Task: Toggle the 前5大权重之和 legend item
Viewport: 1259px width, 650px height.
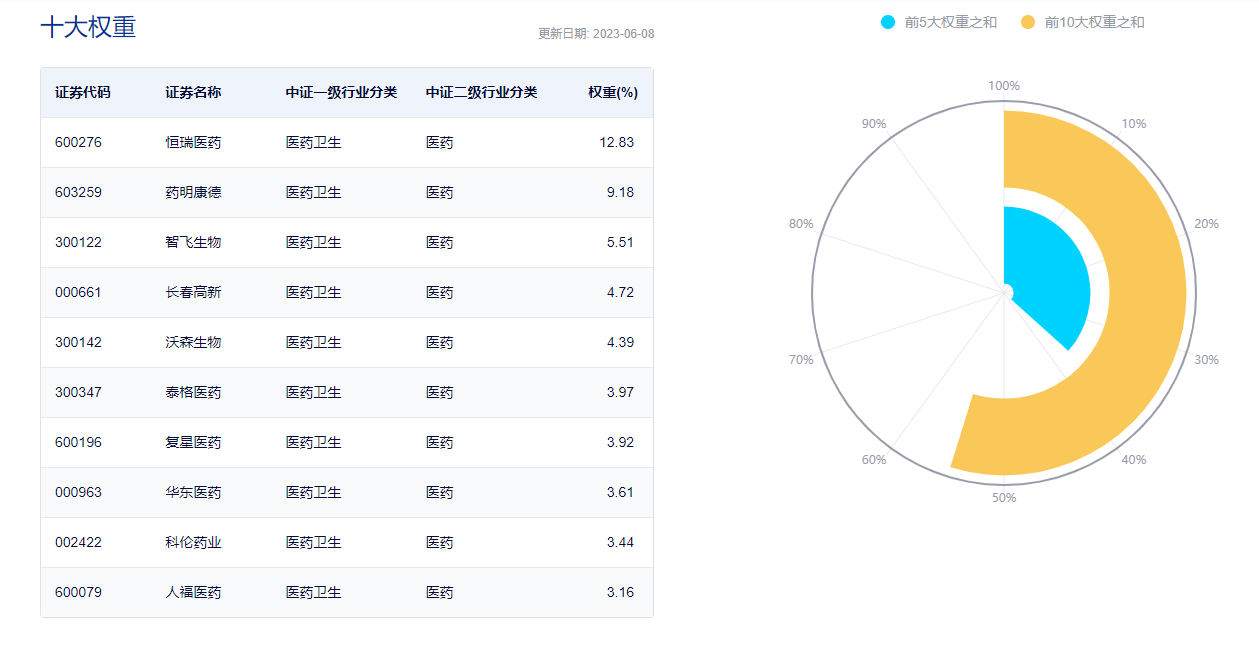Action: [x=938, y=22]
